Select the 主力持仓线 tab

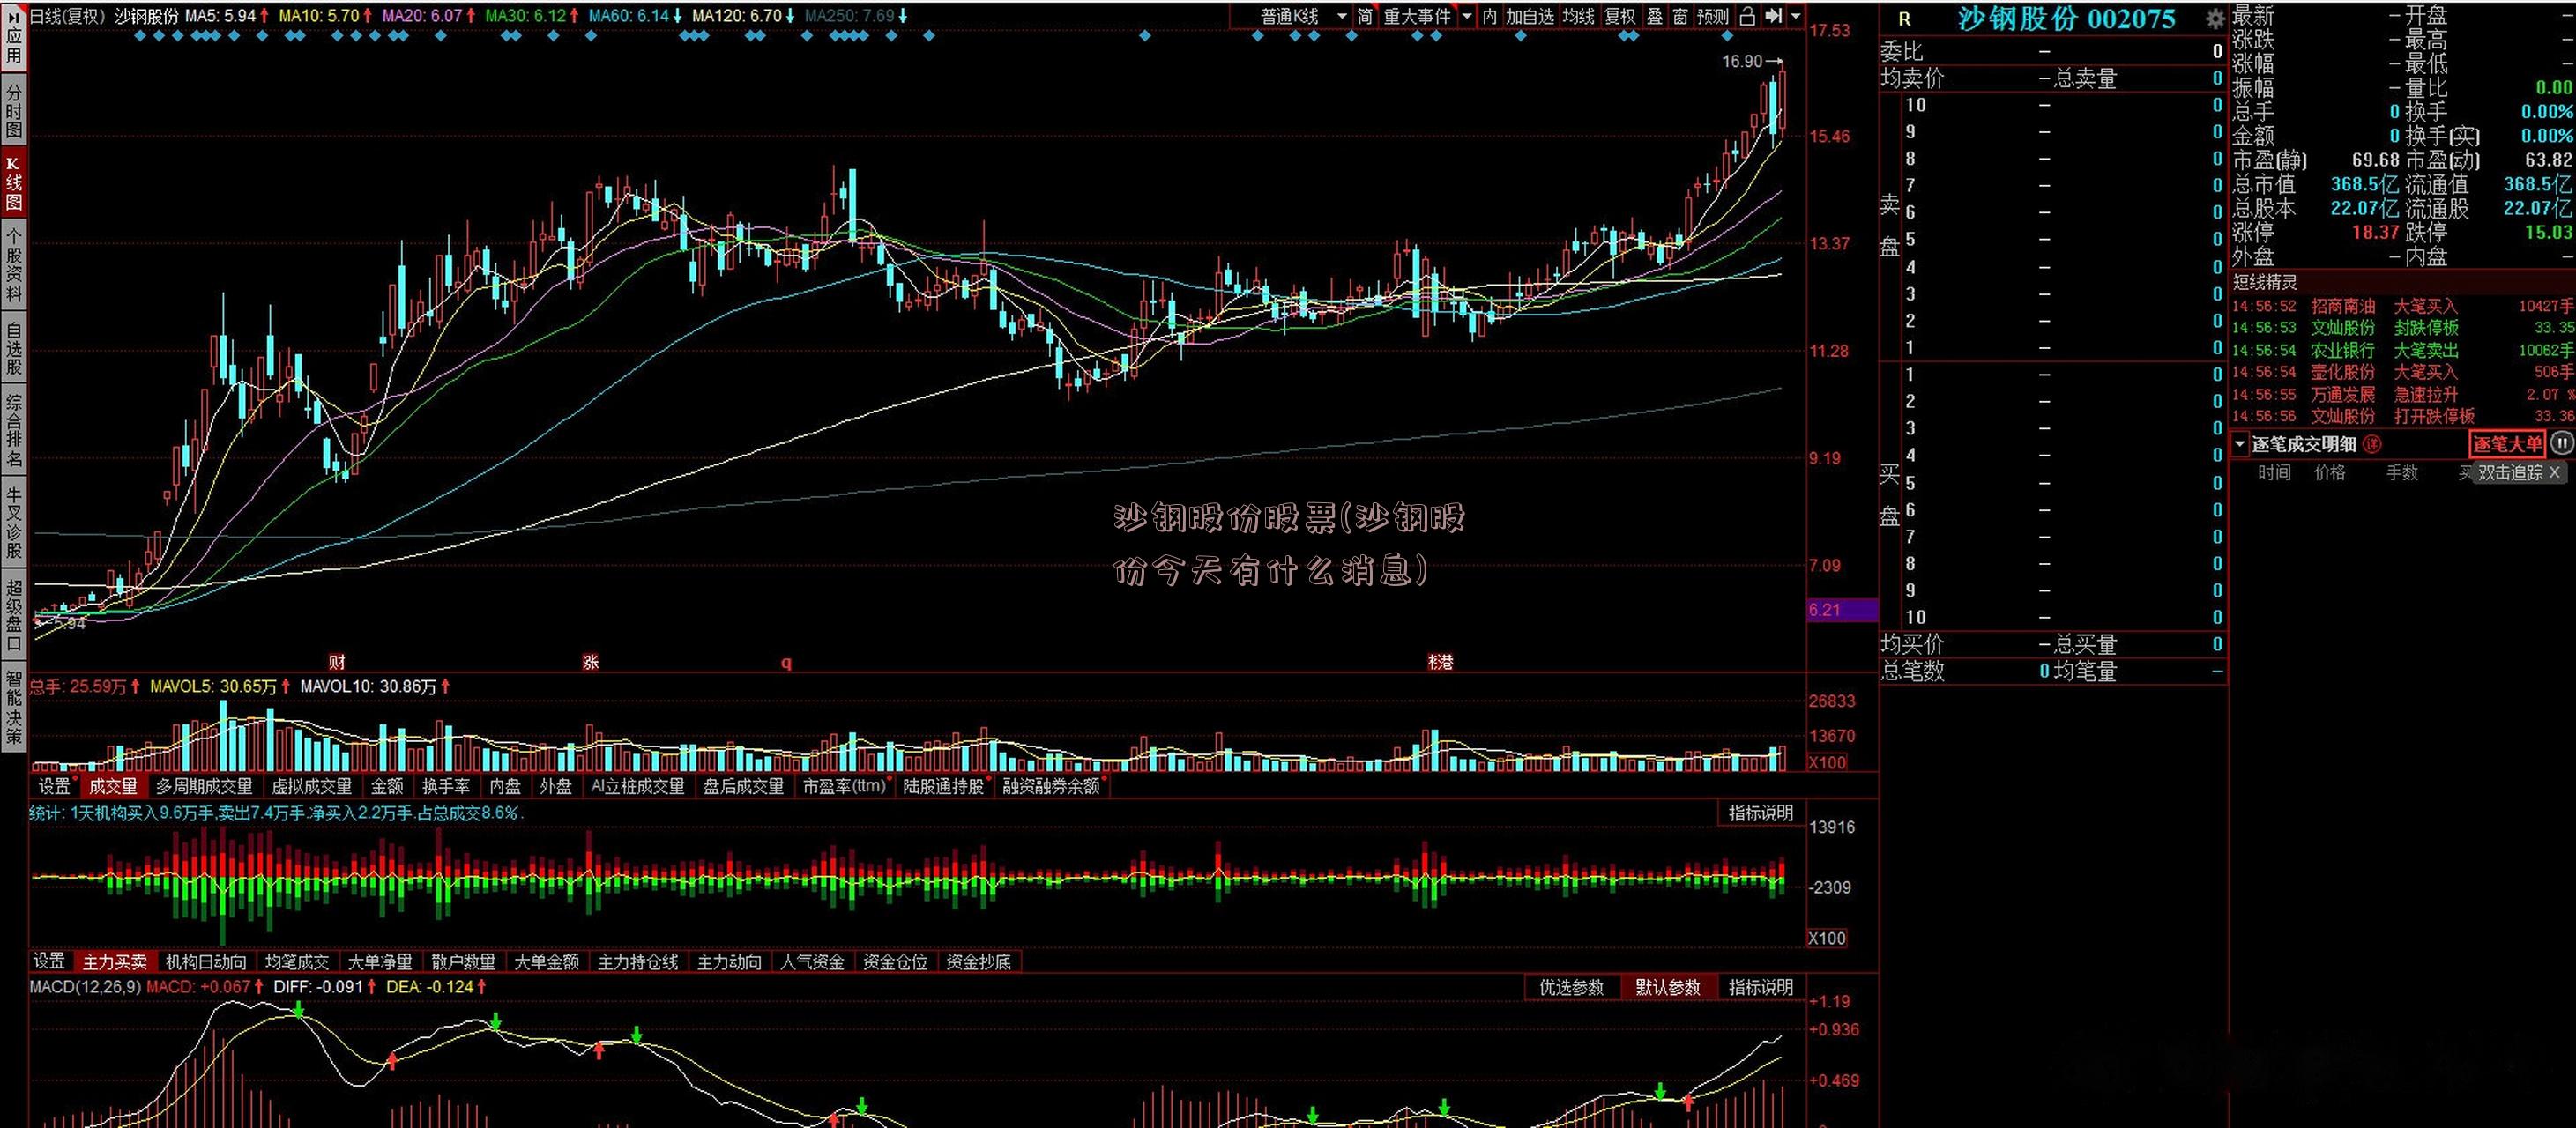coord(638,961)
